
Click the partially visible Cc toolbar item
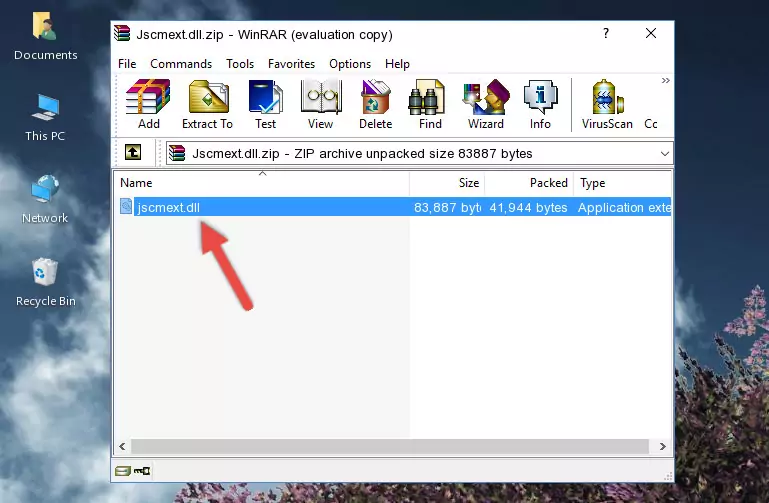(x=651, y=124)
